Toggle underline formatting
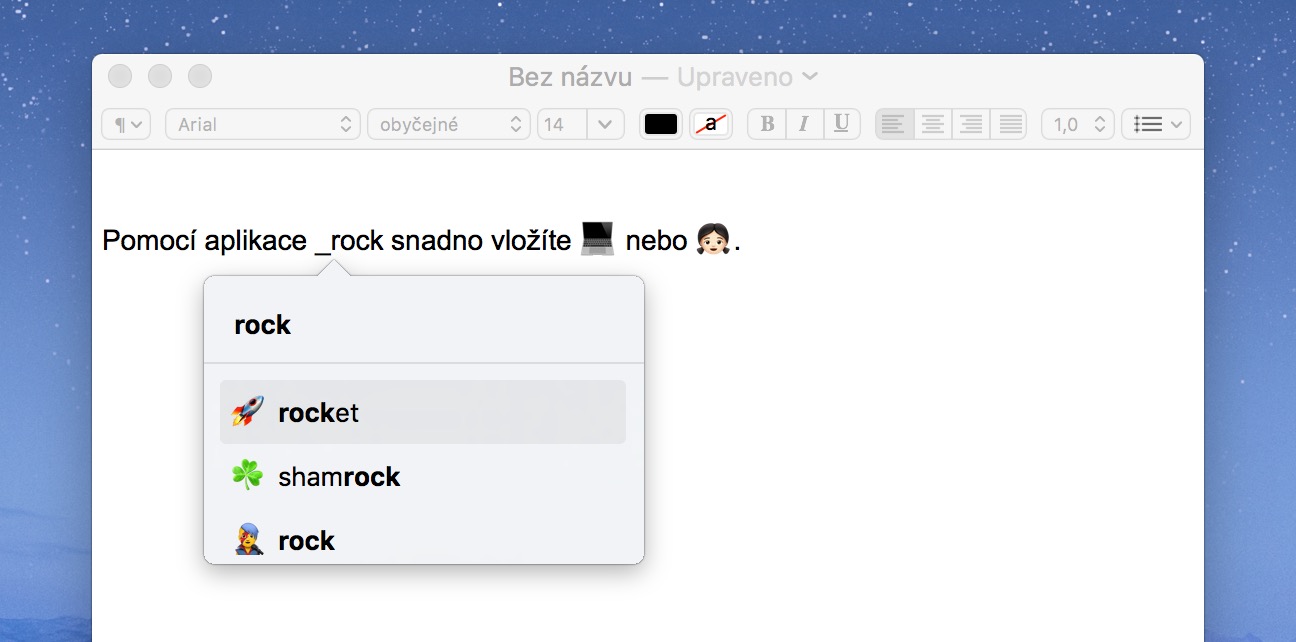 click(x=841, y=124)
